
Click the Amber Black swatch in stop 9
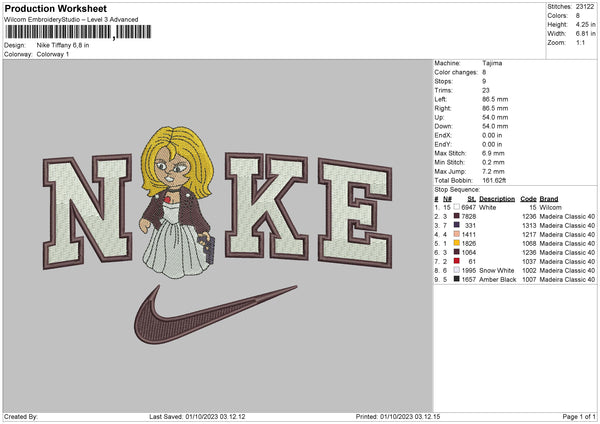pos(457,279)
